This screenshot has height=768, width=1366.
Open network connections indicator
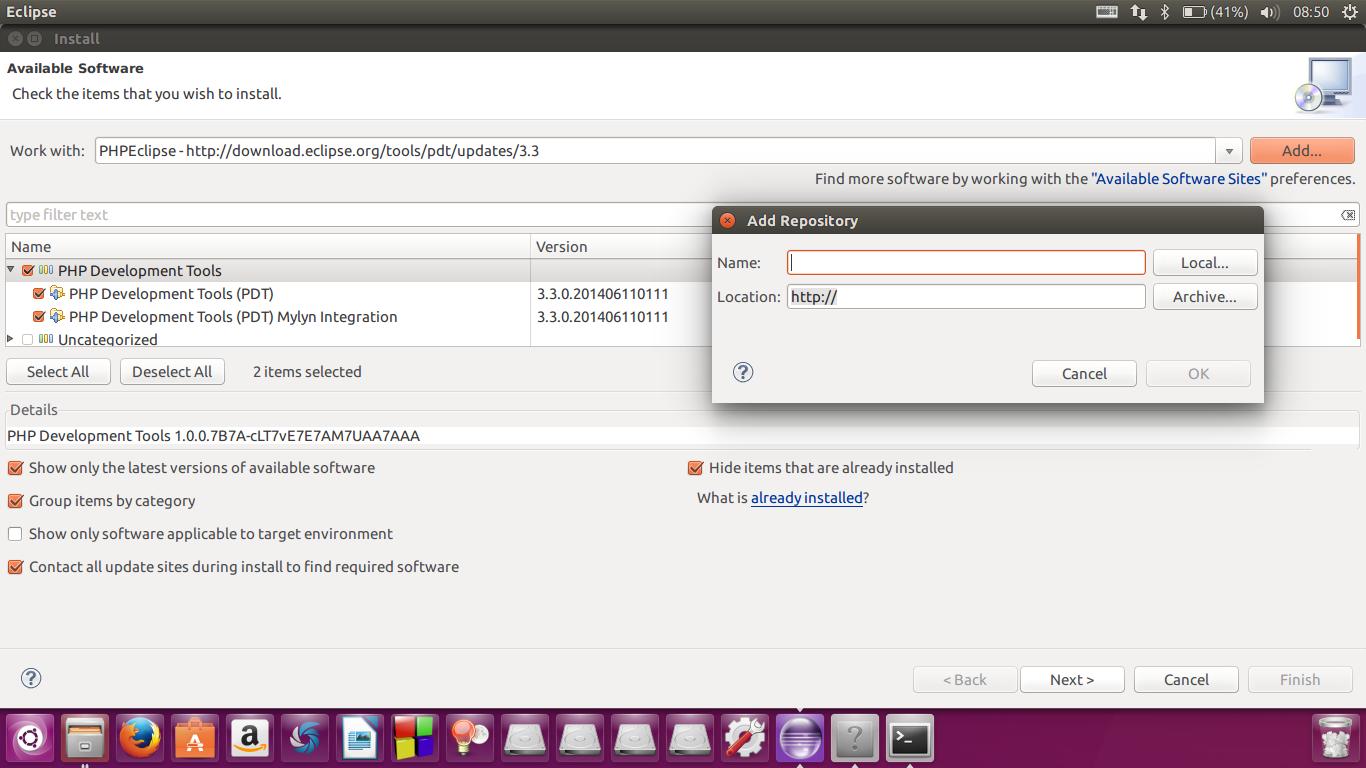click(1138, 12)
